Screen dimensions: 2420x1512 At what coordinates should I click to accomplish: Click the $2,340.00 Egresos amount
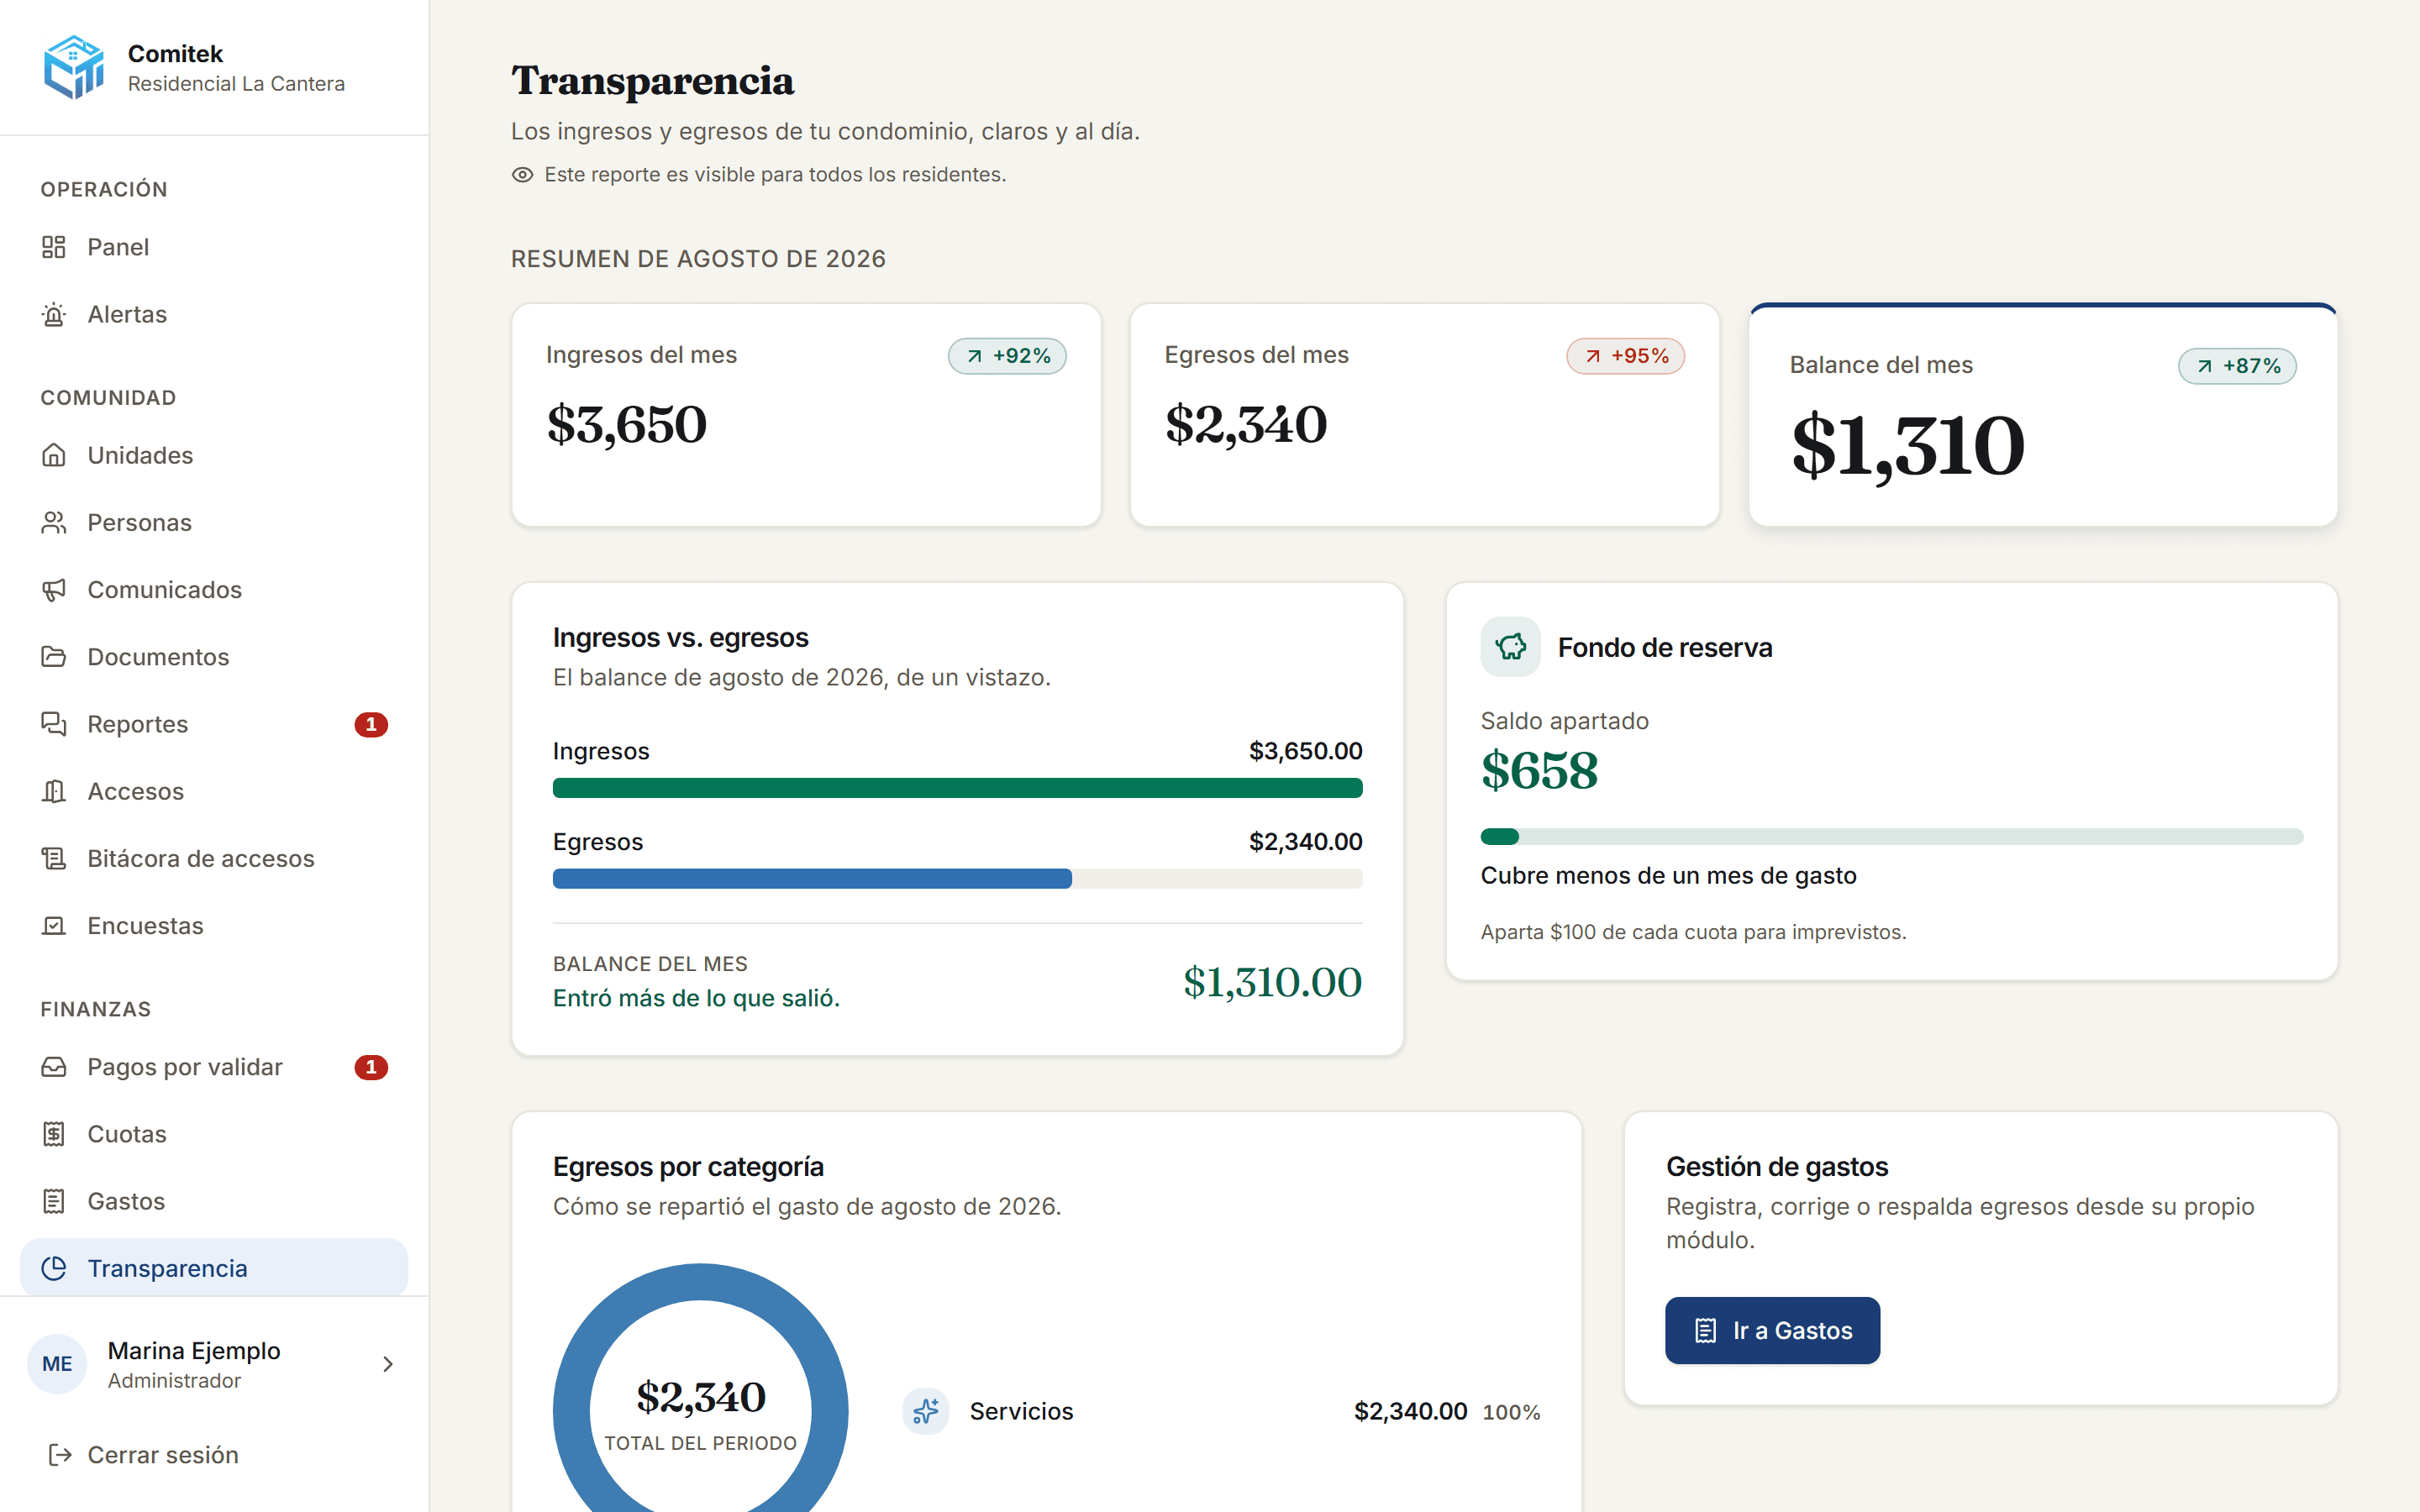(x=1305, y=842)
